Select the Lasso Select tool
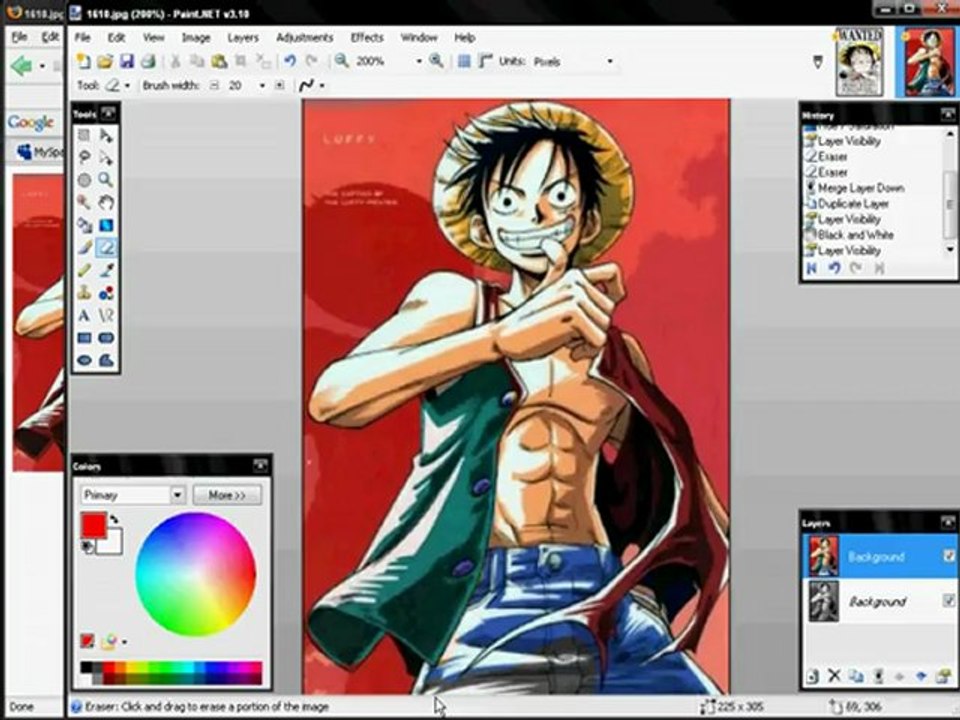Image resolution: width=960 pixels, height=720 pixels. [84, 158]
